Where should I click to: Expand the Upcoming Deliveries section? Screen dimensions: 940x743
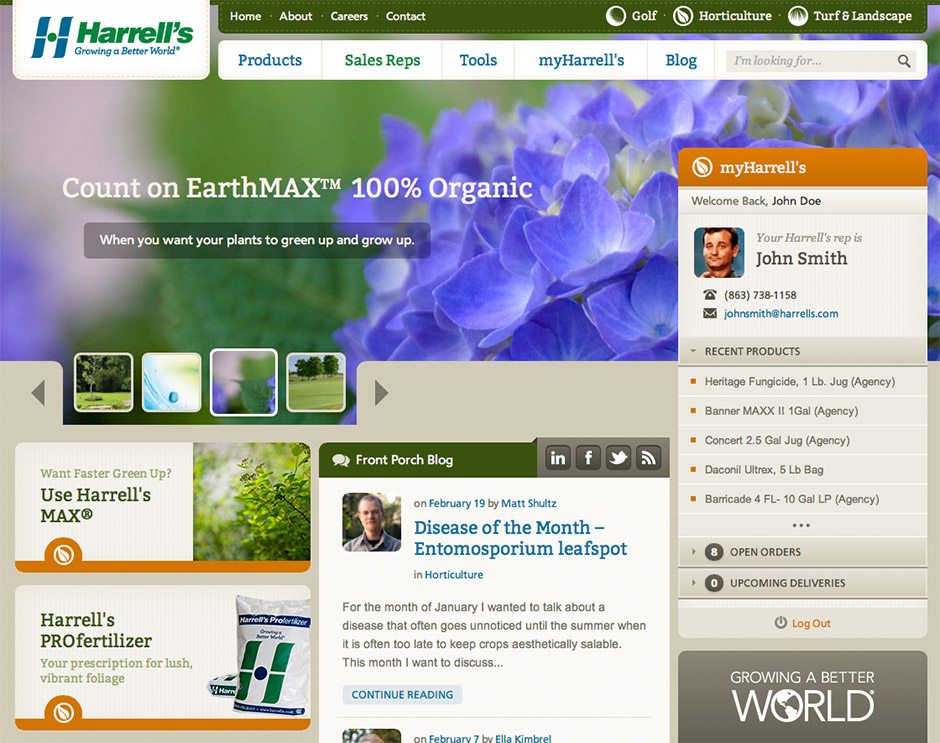point(803,583)
